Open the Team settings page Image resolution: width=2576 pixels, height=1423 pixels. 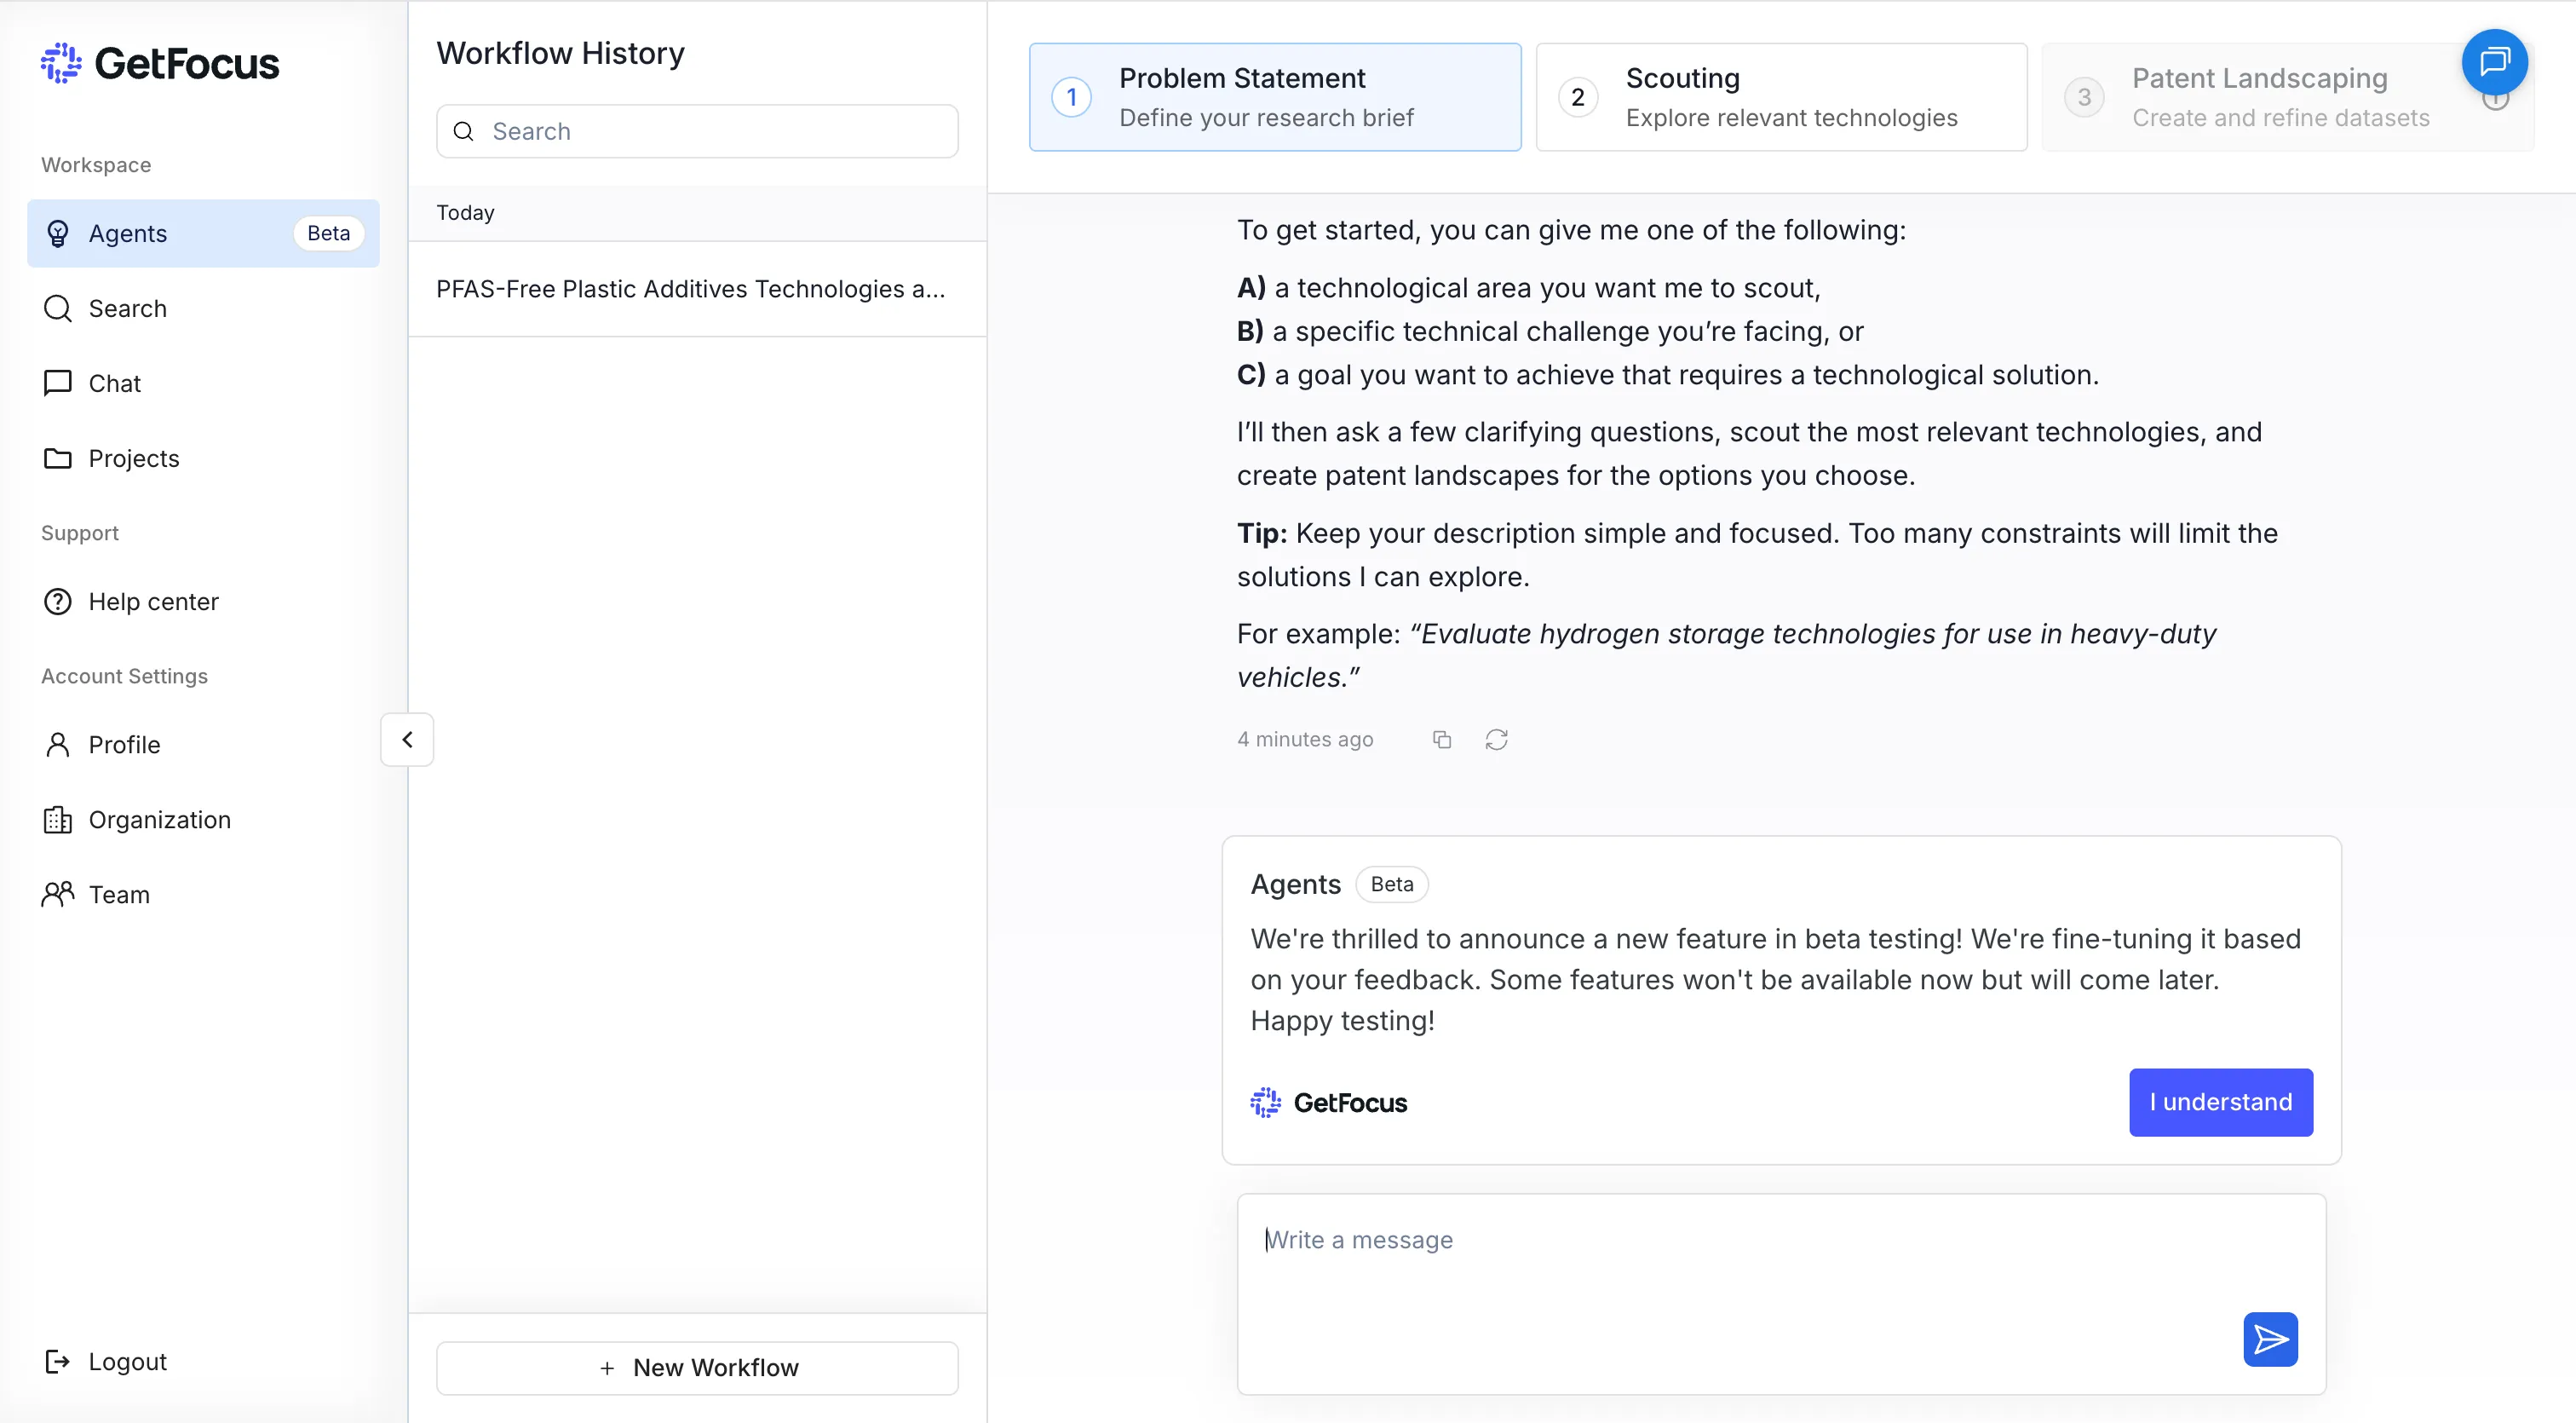203,894
